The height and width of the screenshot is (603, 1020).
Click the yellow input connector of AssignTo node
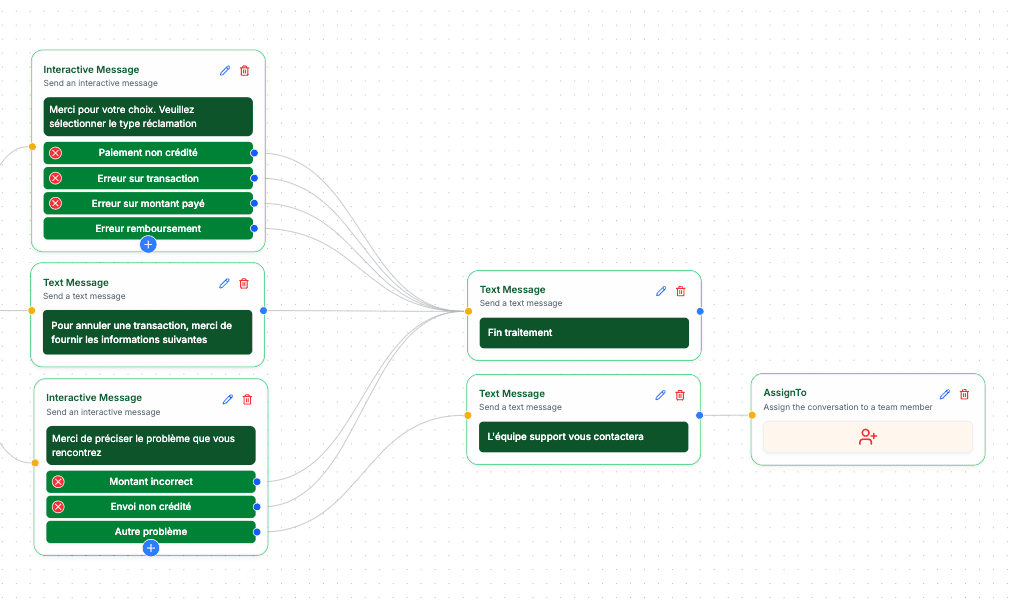coord(752,415)
